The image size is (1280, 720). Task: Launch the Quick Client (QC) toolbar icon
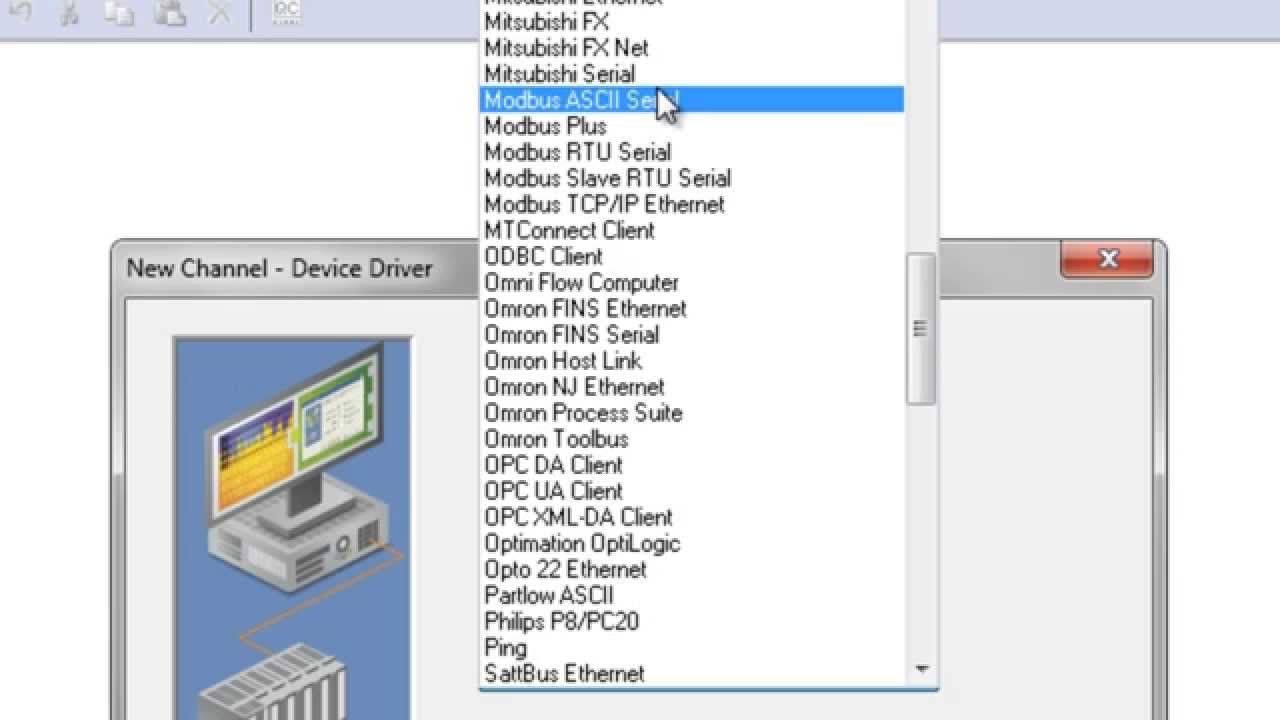point(287,12)
